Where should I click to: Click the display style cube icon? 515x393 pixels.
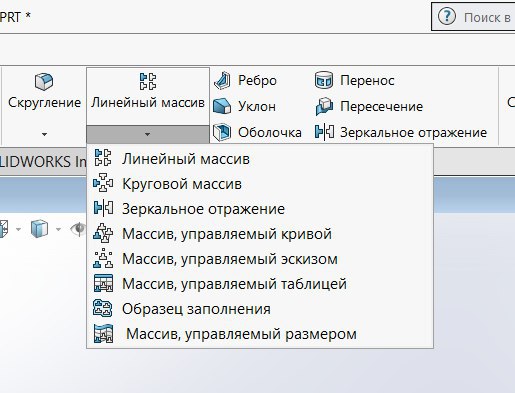(x=39, y=229)
